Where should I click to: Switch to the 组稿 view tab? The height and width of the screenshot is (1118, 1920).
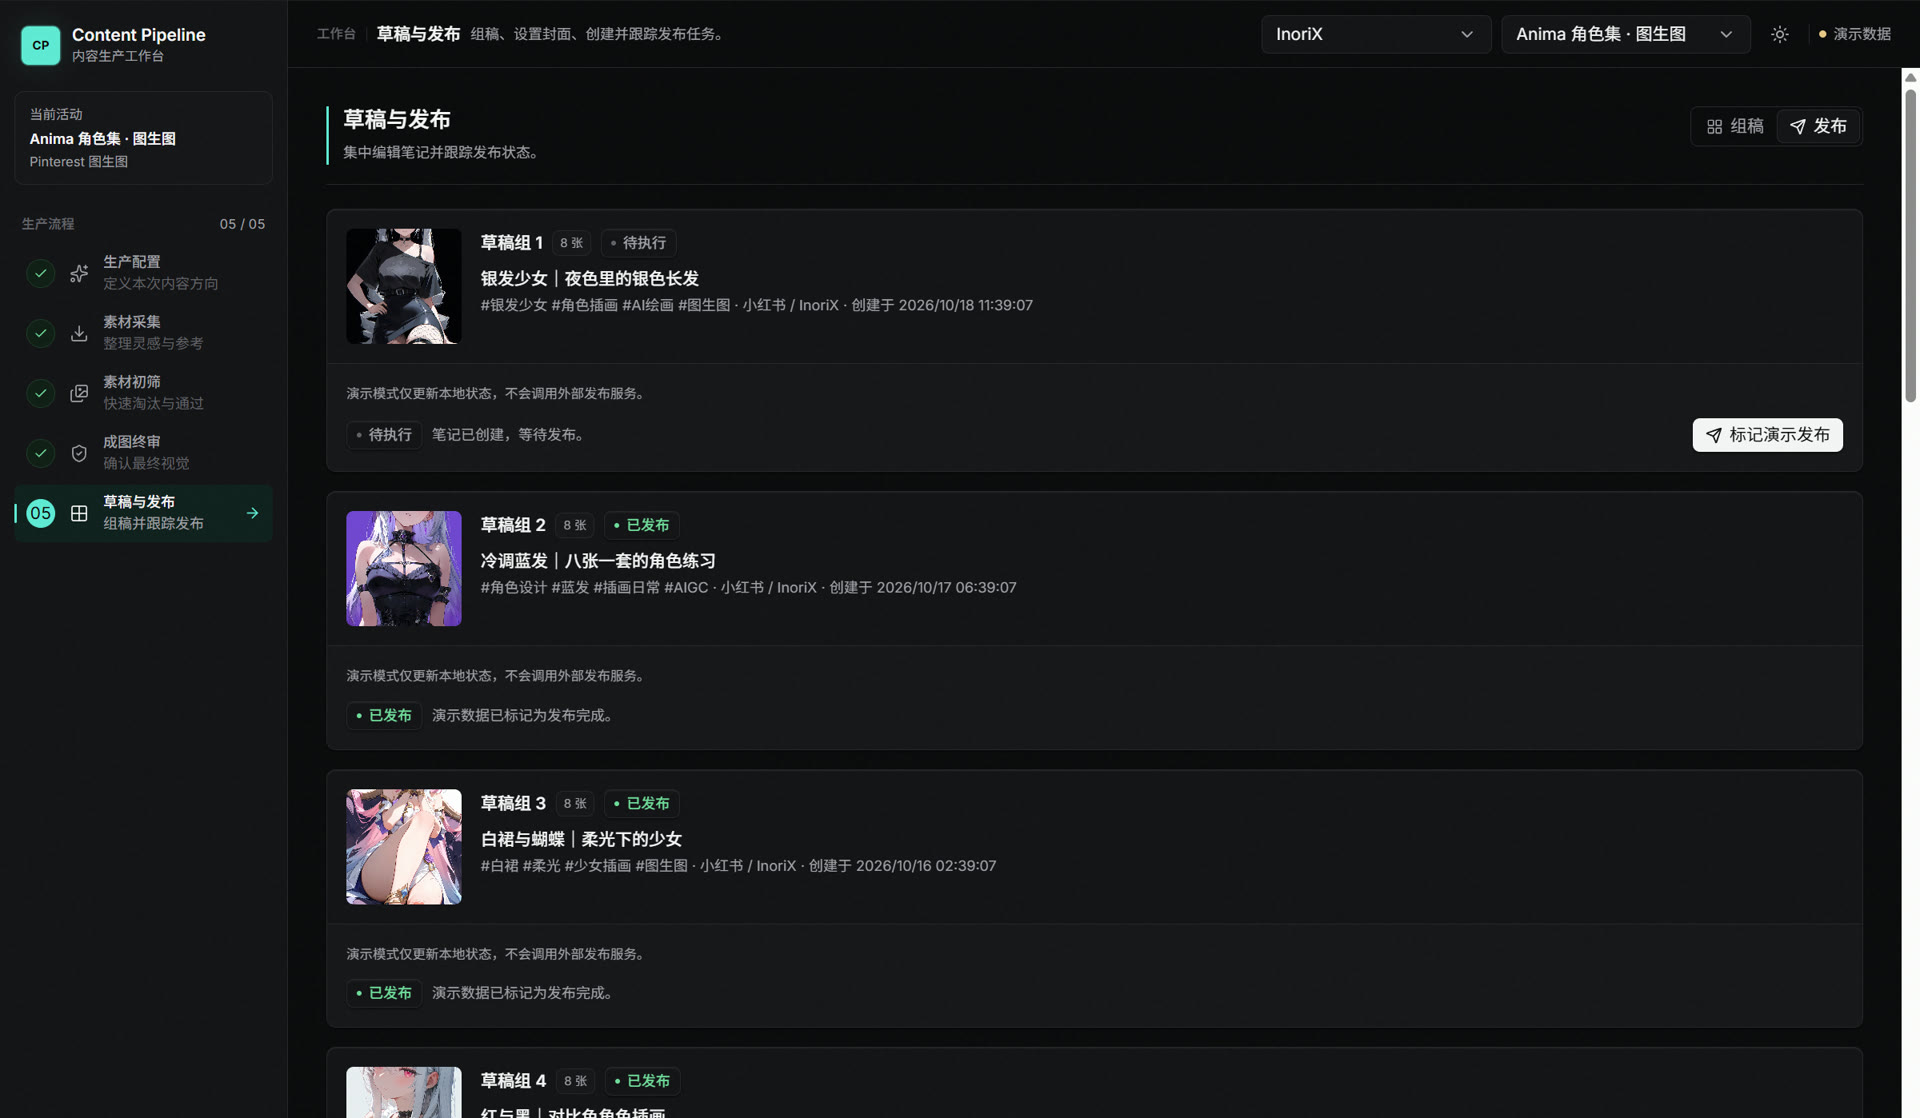(1735, 127)
